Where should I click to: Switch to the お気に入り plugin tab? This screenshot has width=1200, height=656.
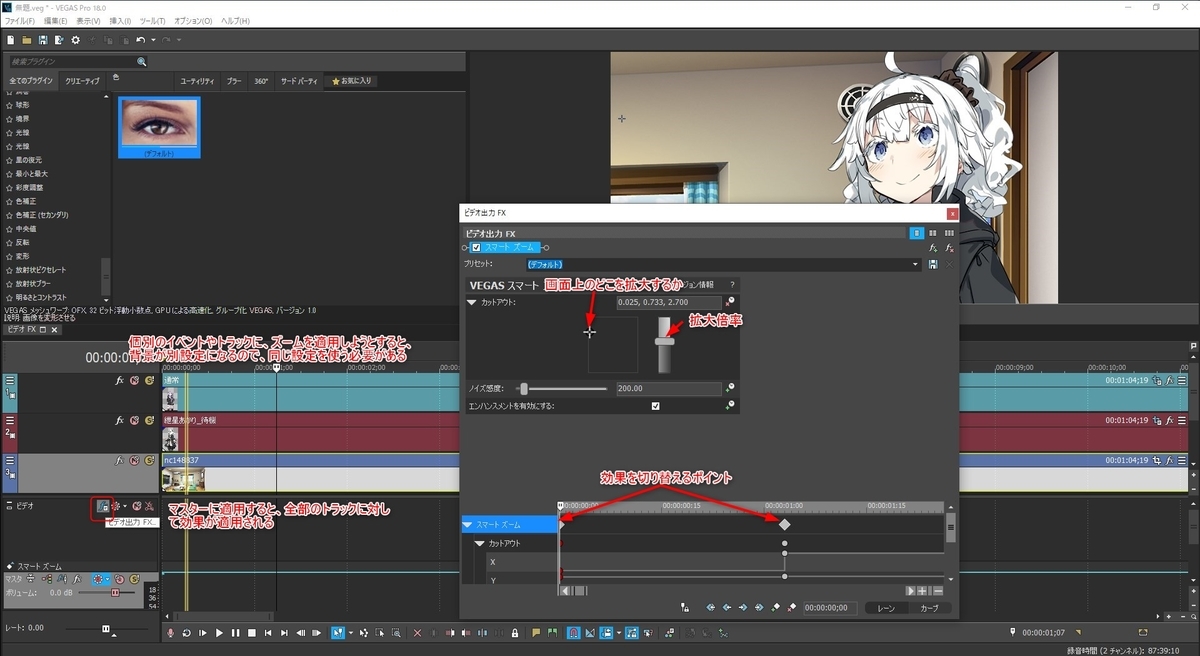[x=352, y=80]
